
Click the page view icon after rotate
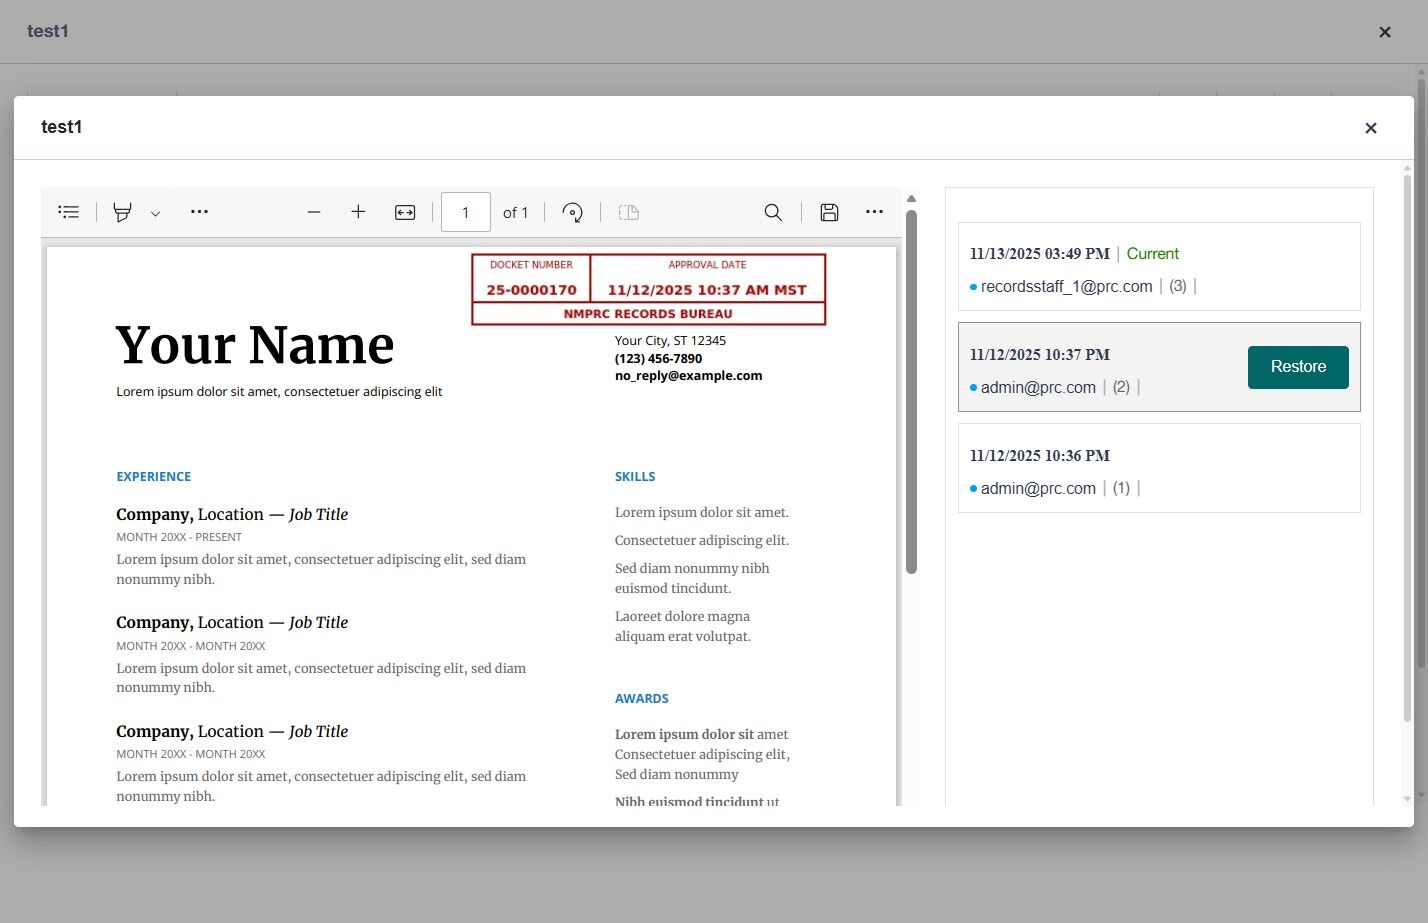[x=629, y=212]
